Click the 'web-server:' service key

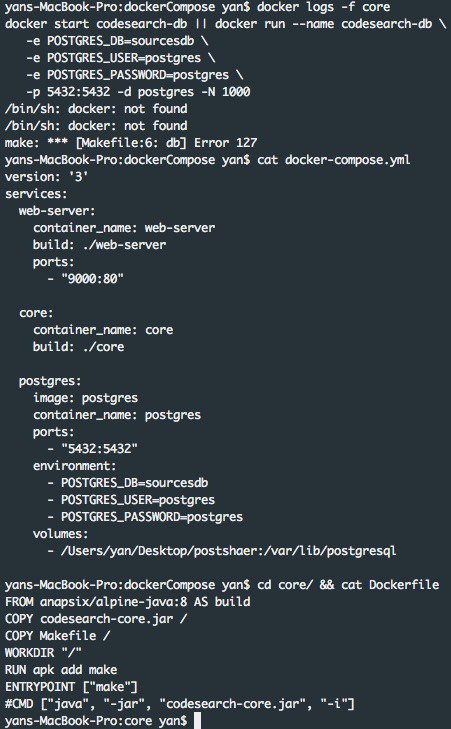57,211
